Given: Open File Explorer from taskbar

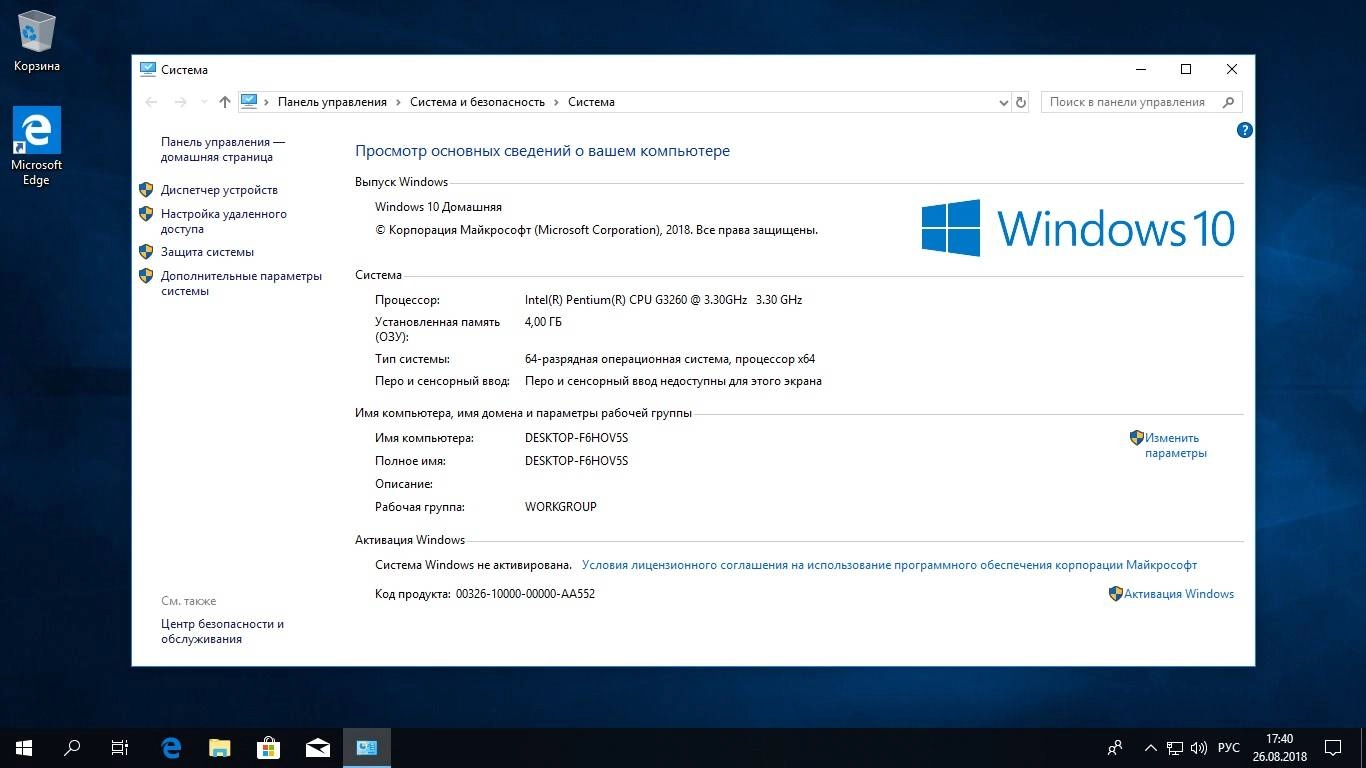Looking at the screenshot, I should [220, 748].
